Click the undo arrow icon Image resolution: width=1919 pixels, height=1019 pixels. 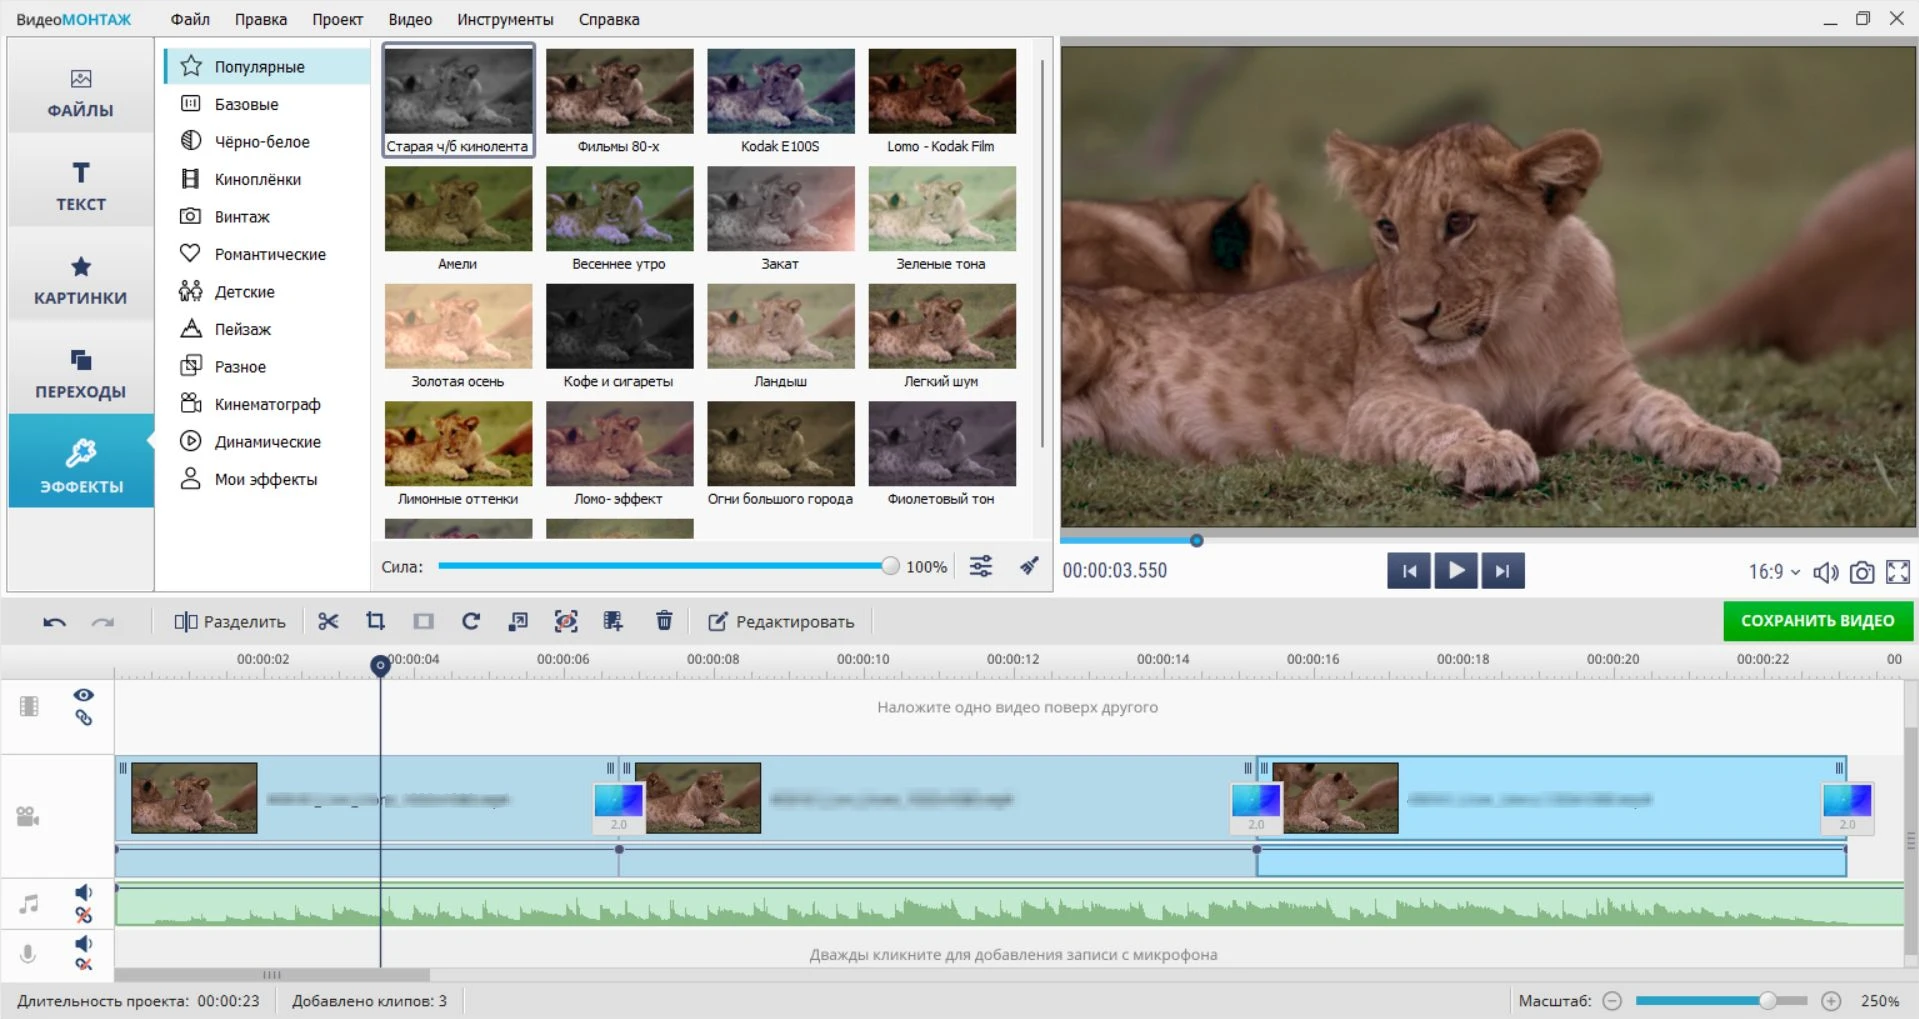pyautogui.click(x=54, y=622)
